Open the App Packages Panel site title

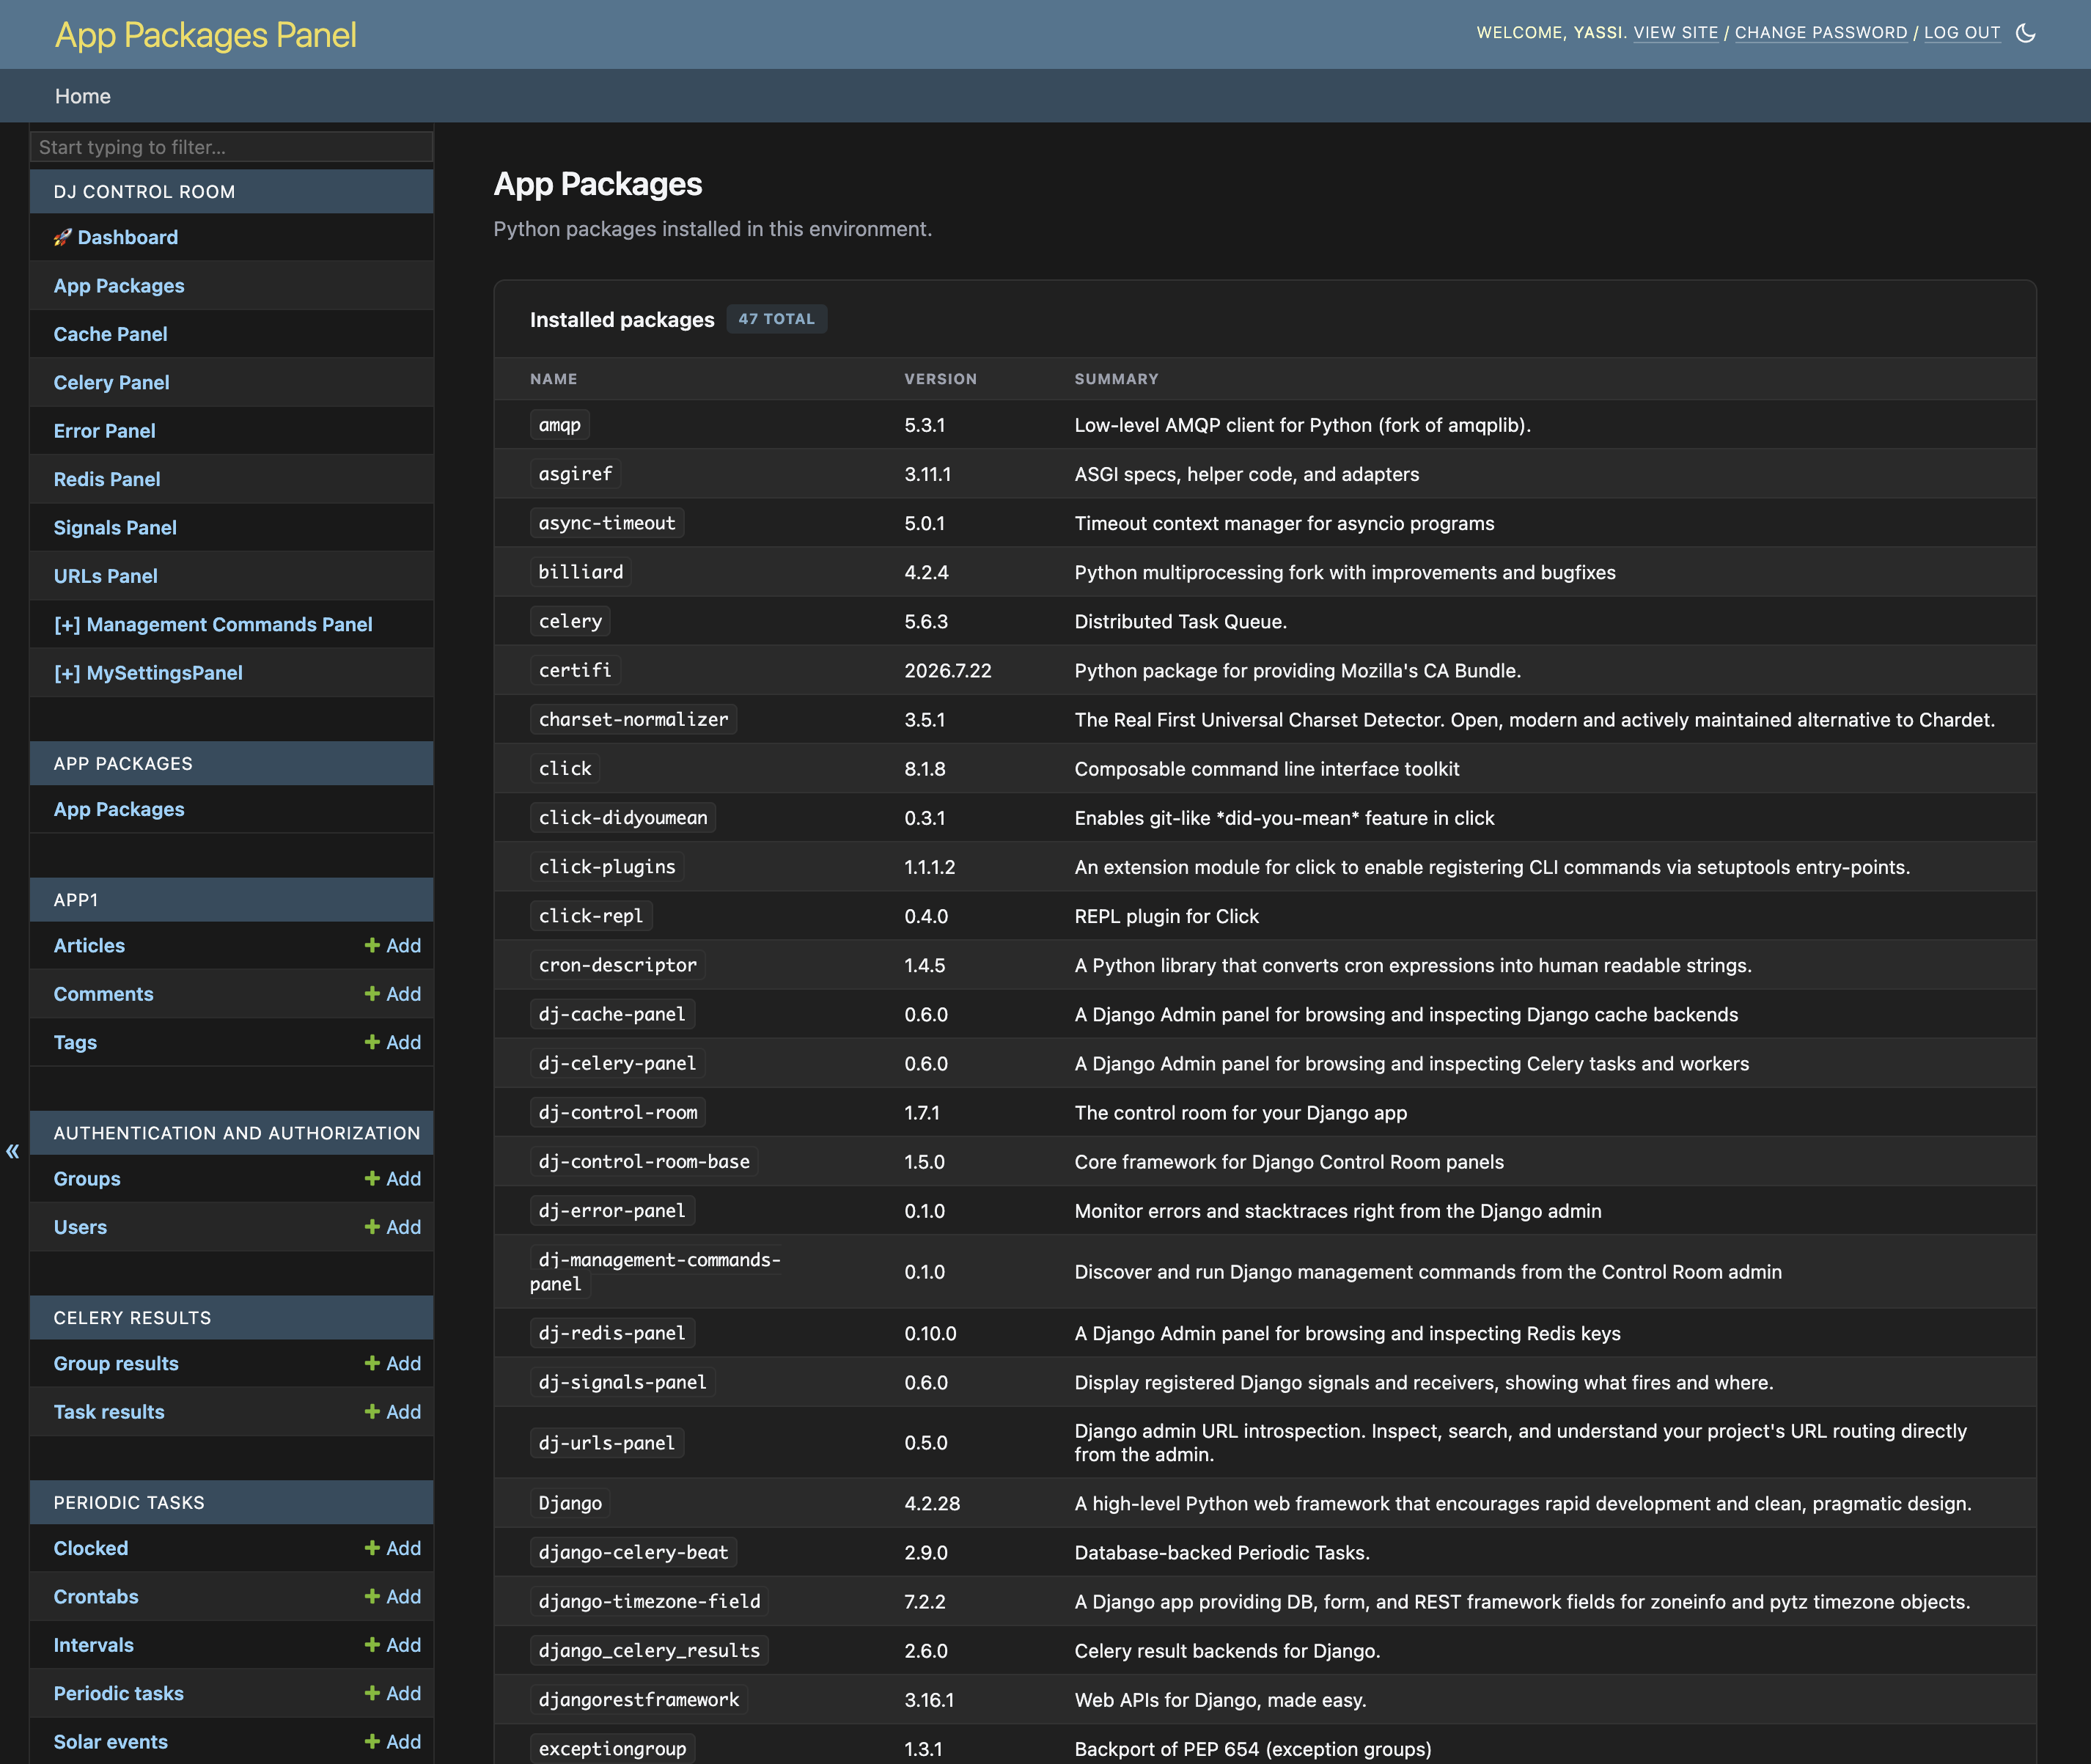(x=206, y=35)
